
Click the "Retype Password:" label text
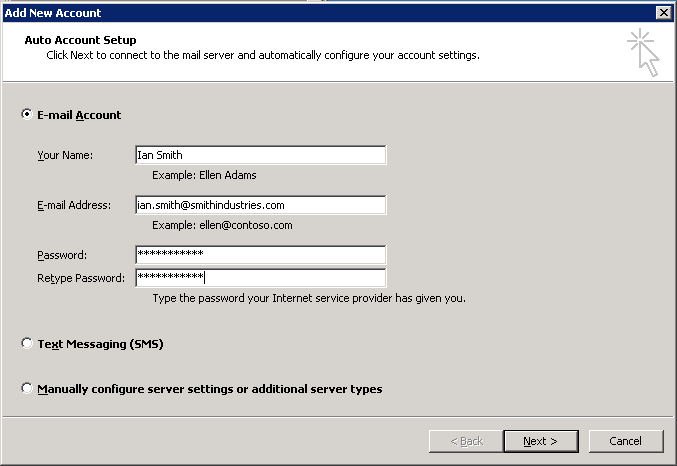pyautogui.click(x=81, y=278)
